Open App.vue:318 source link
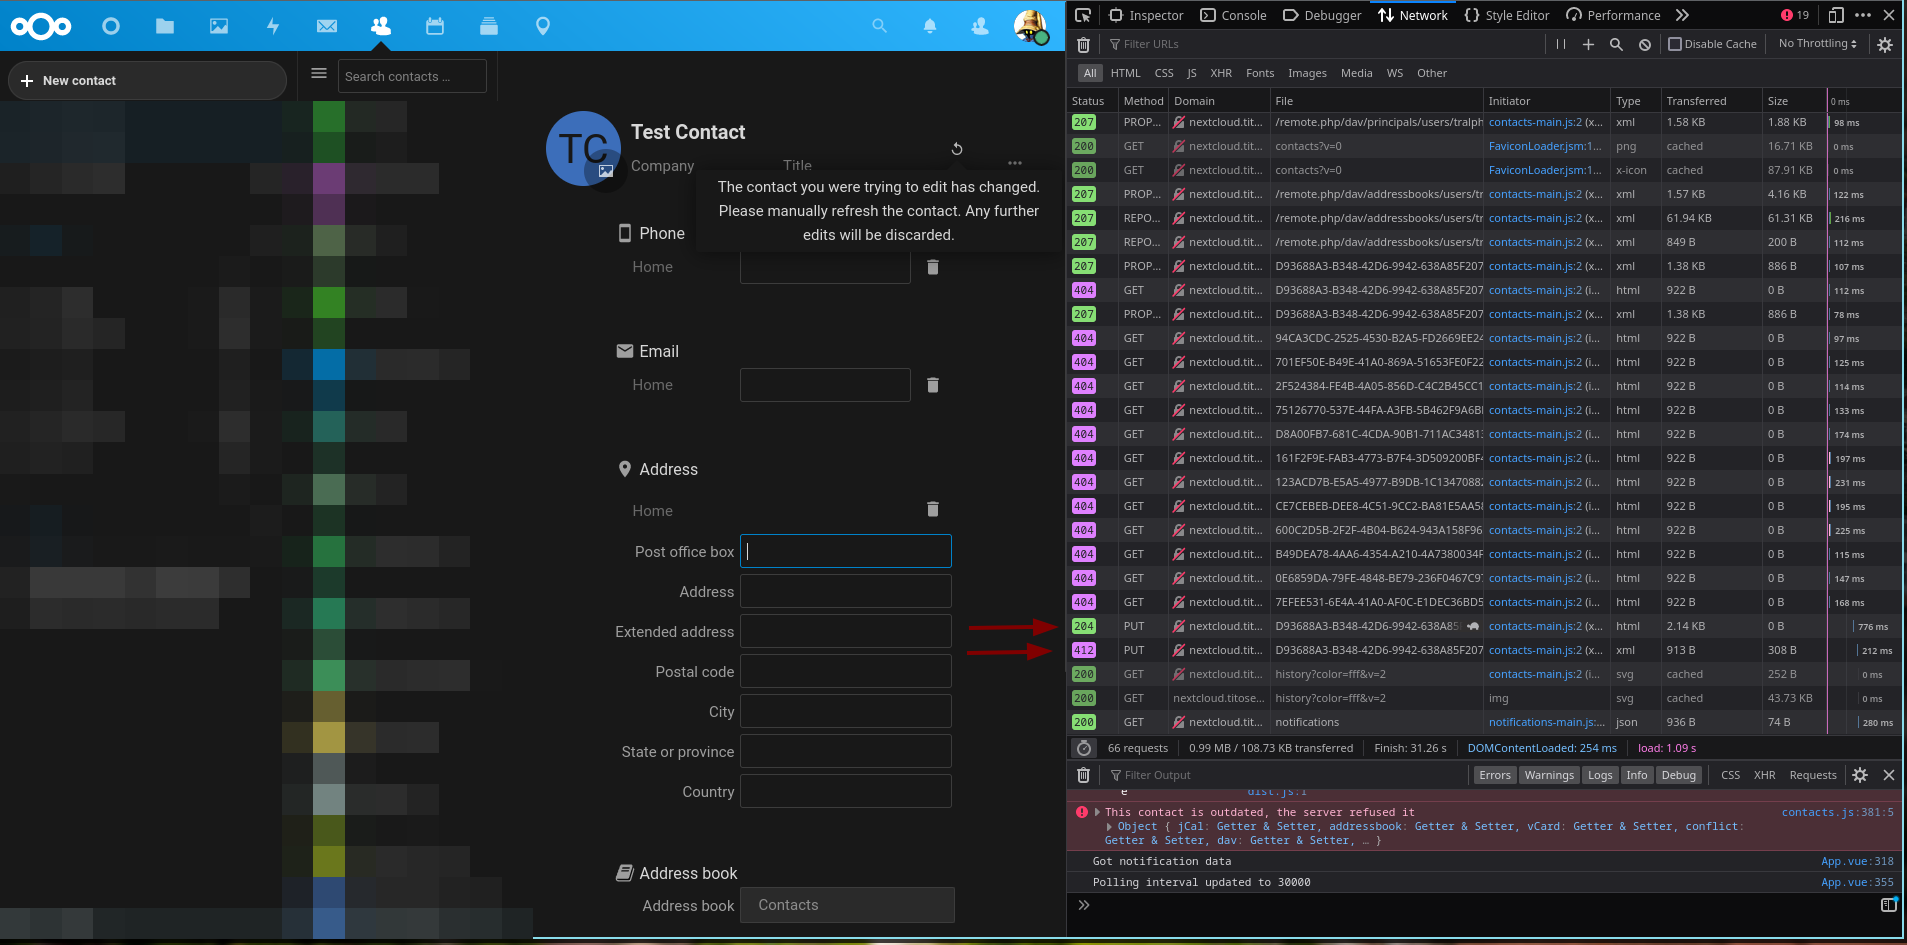 pyautogui.click(x=1857, y=861)
